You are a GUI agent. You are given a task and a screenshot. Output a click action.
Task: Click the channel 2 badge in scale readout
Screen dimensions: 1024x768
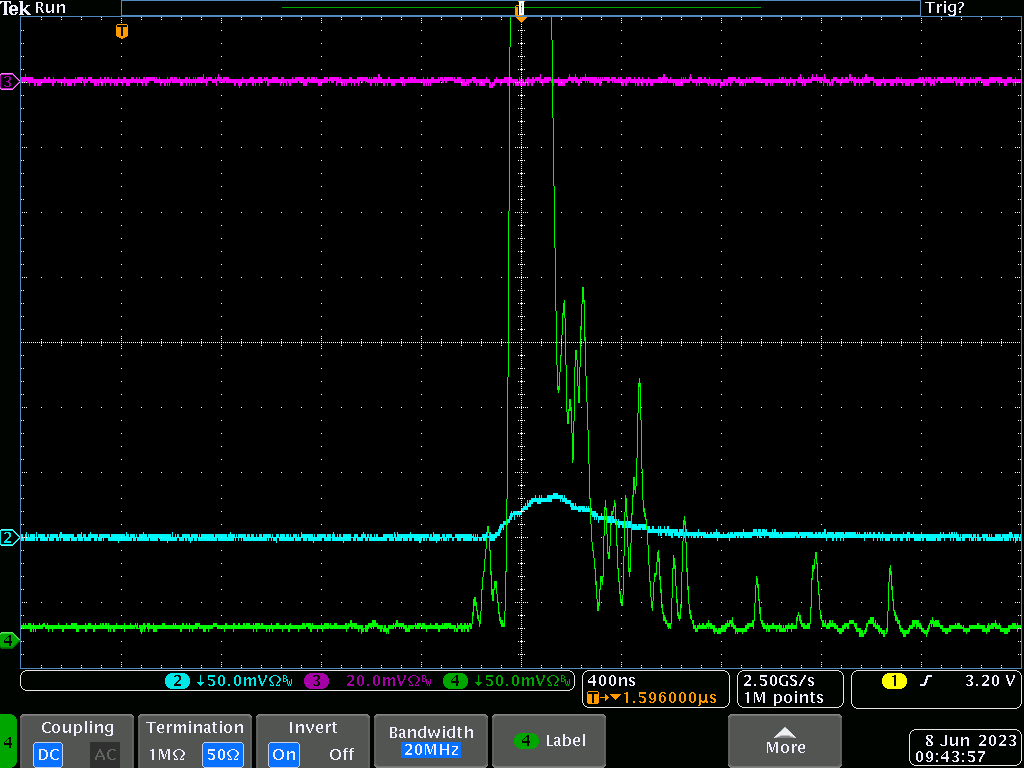178,681
